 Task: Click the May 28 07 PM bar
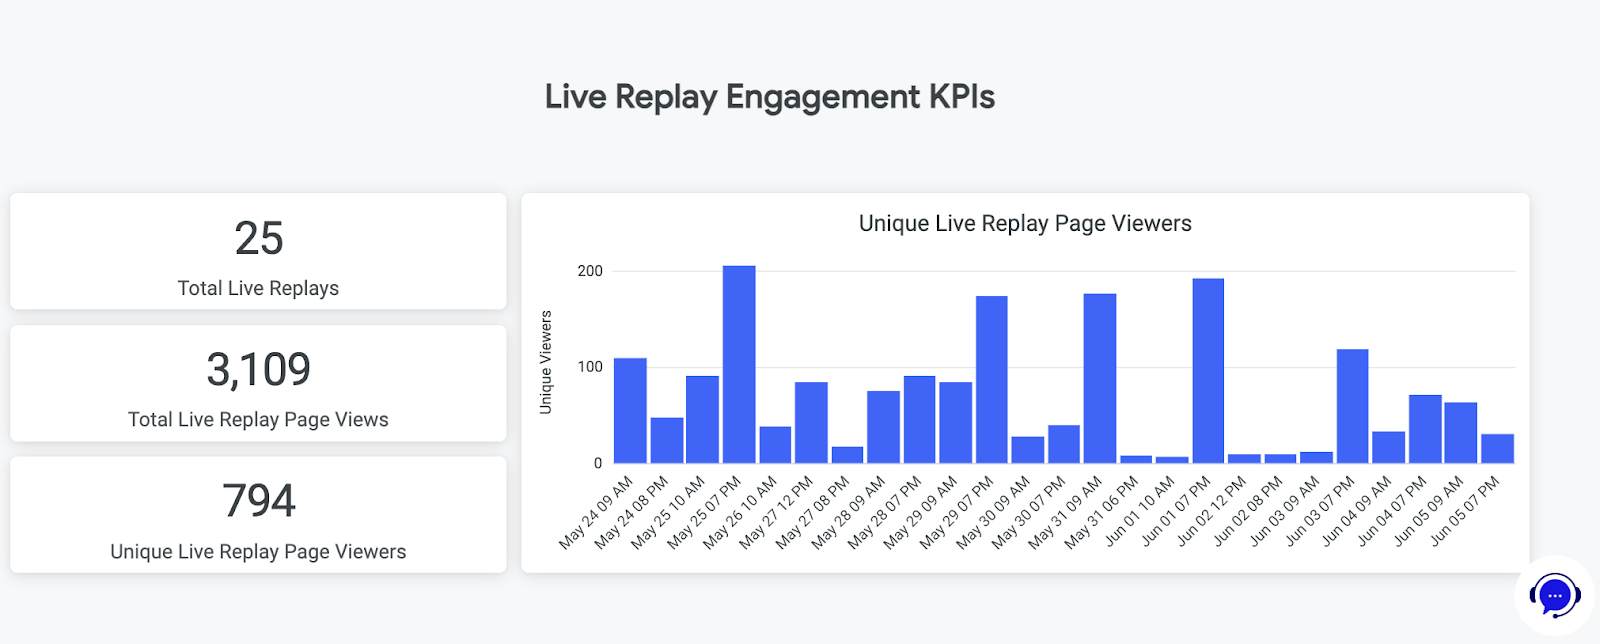click(919, 420)
